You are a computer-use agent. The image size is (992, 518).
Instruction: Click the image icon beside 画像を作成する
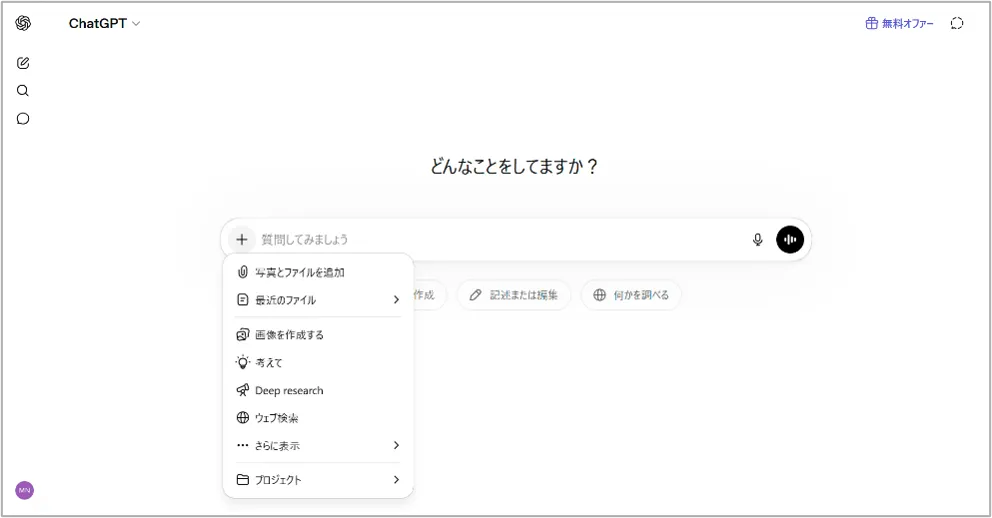[242, 335]
